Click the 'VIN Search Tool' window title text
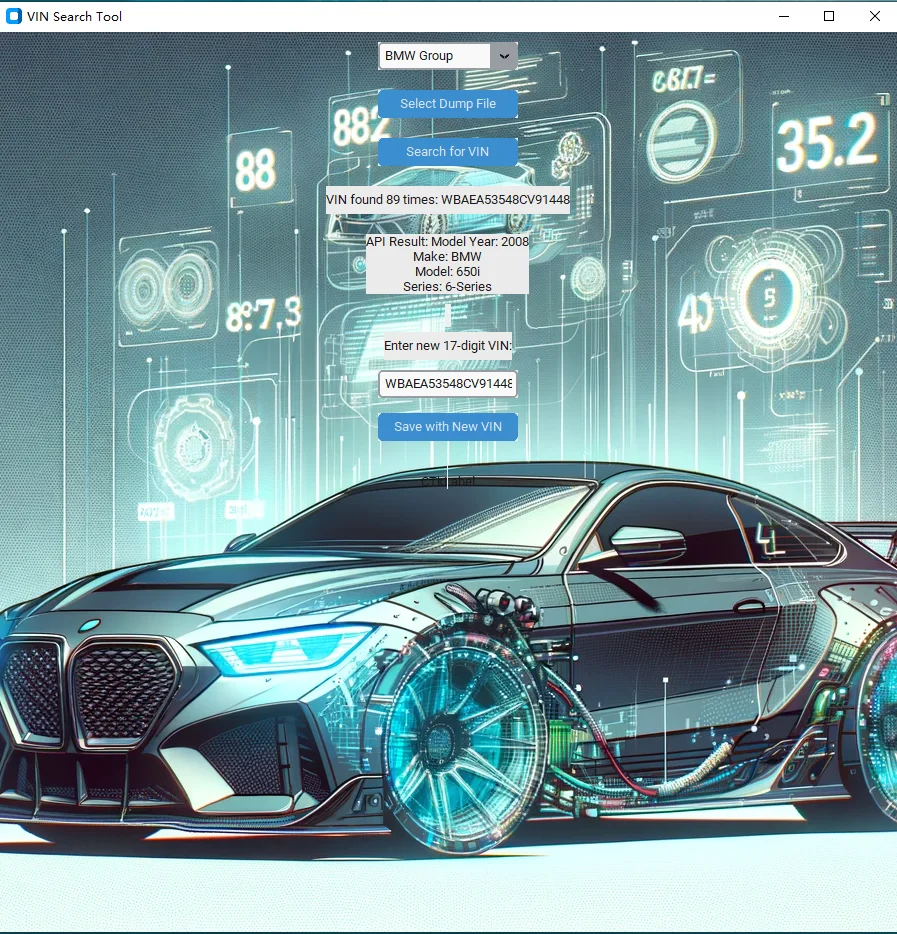This screenshot has width=897, height=934. pos(74,17)
